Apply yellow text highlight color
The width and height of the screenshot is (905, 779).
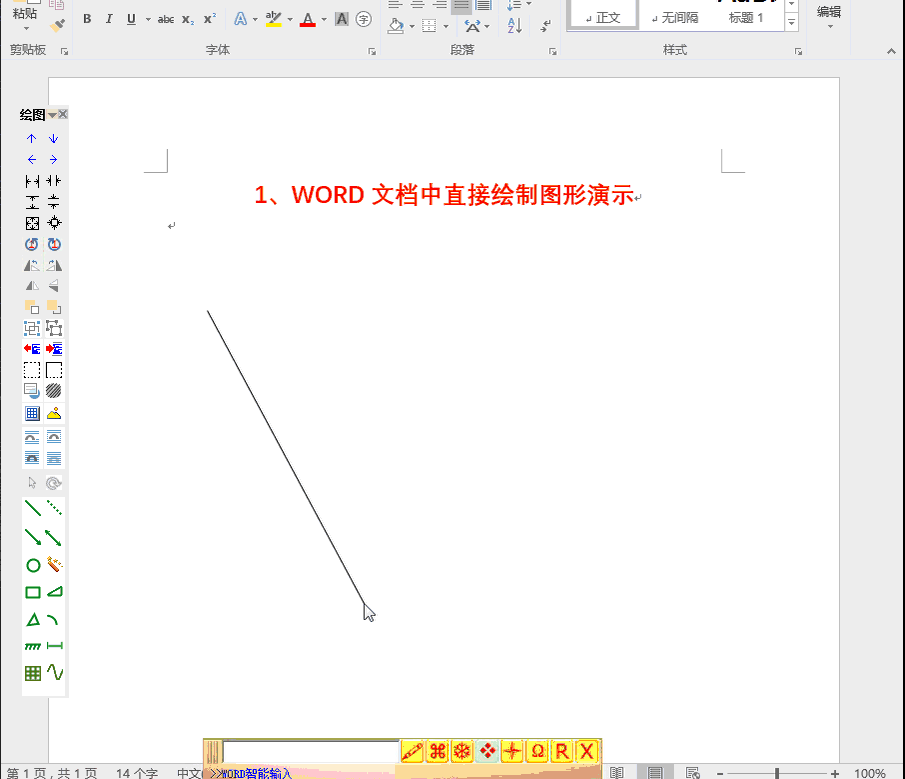pyautogui.click(x=273, y=20)
